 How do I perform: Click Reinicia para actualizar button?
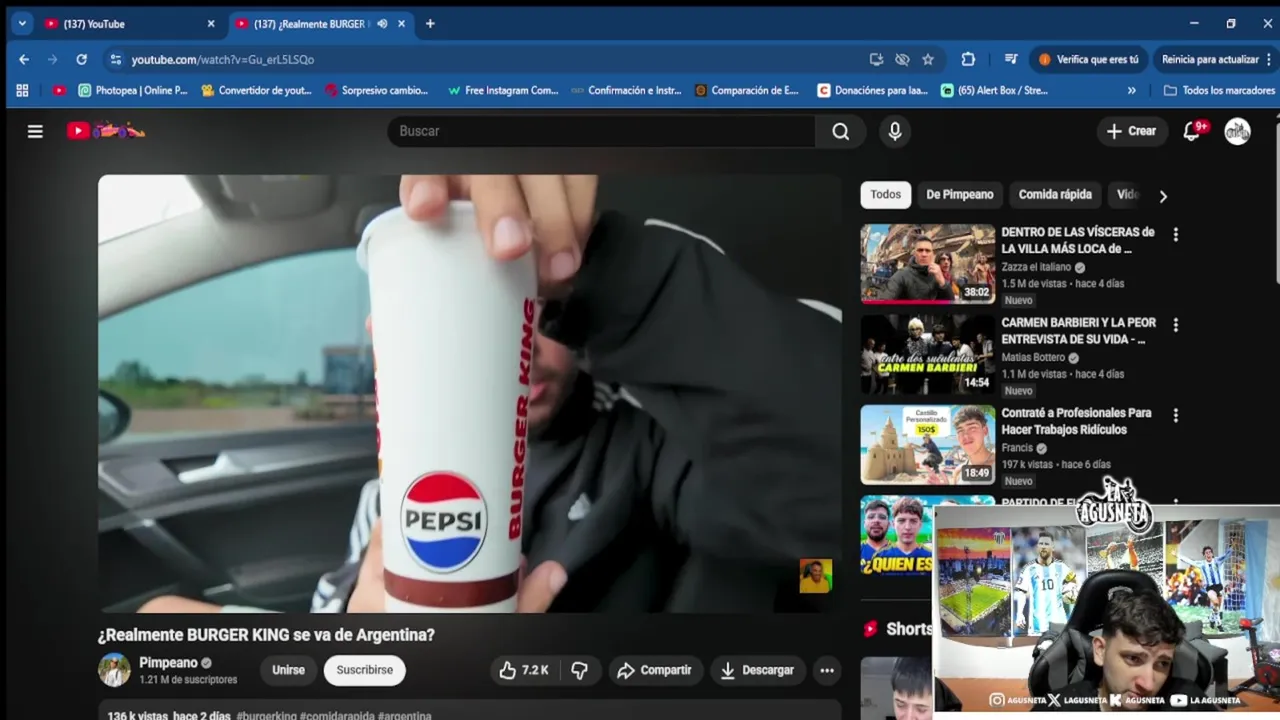point(1215,59)
